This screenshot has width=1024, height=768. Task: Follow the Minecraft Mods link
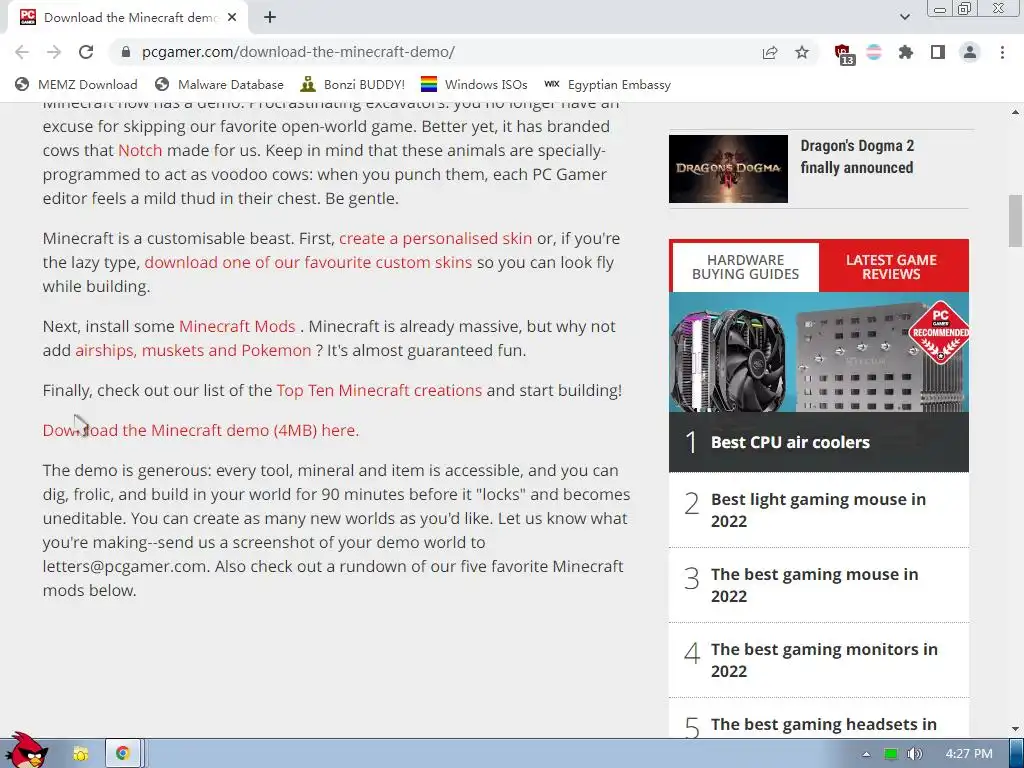237,326
